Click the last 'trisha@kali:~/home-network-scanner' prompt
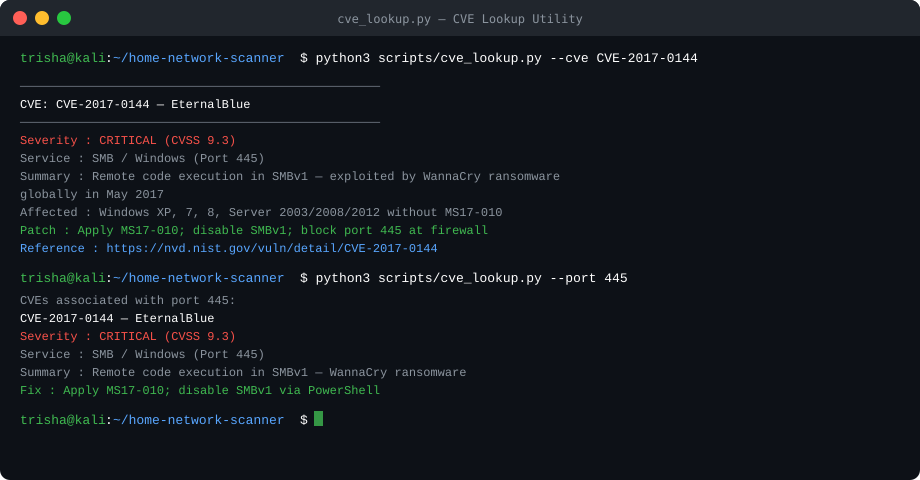Screen dimensions: 920x480 (x=152, y=420)
